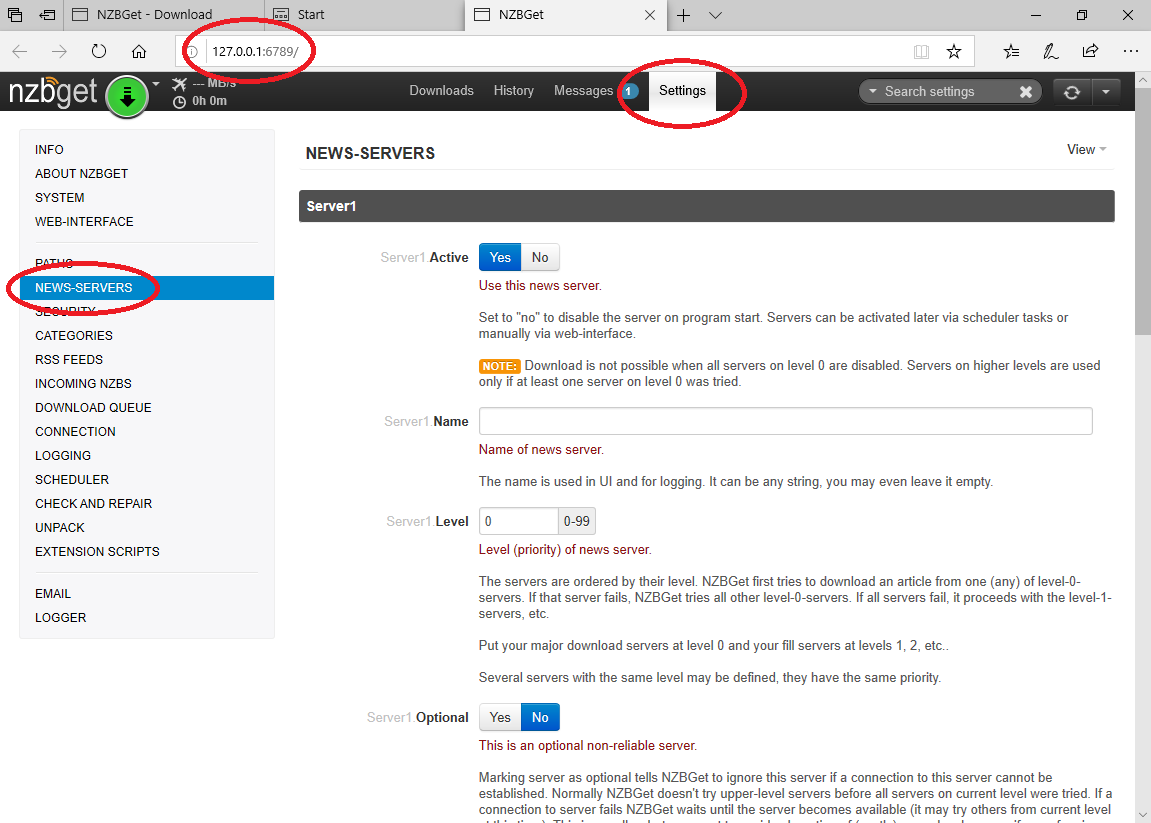
Task: Select NEWS-SERVERS in sidebar
Action: pos(146,288)
